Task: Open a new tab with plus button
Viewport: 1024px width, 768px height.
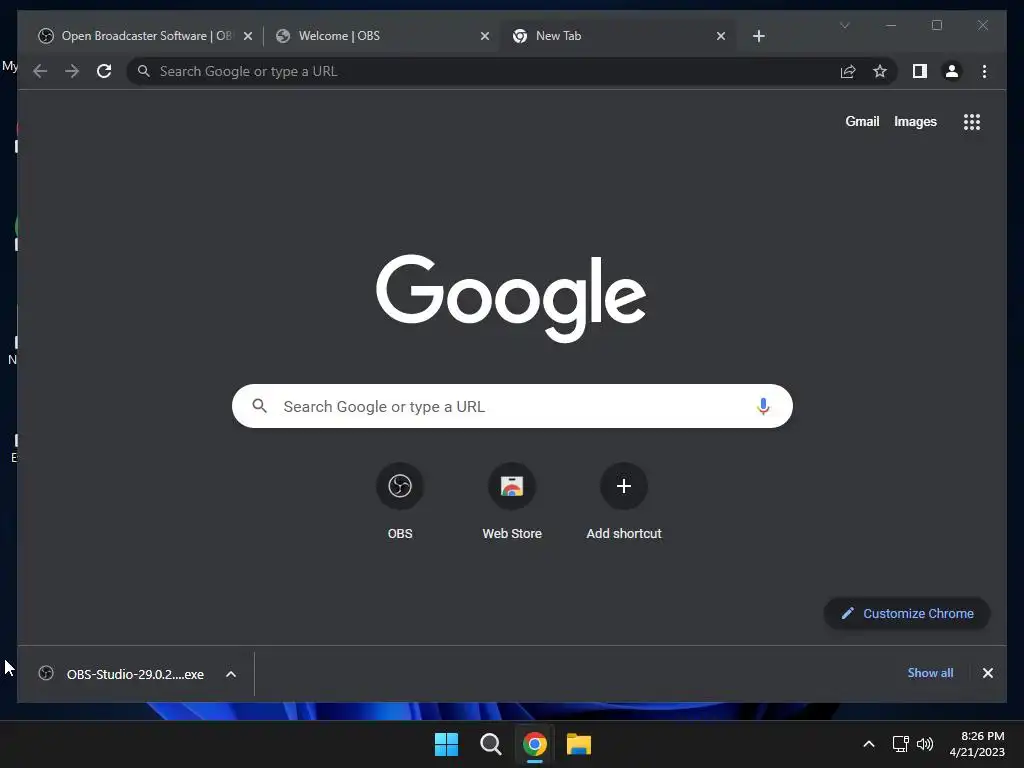Action: click(758, 36)
